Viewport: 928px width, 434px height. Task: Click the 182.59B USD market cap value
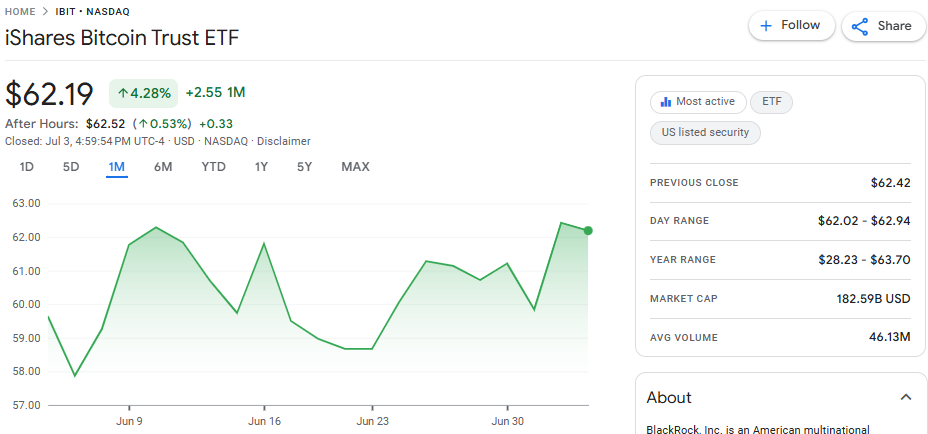point(873,299)
